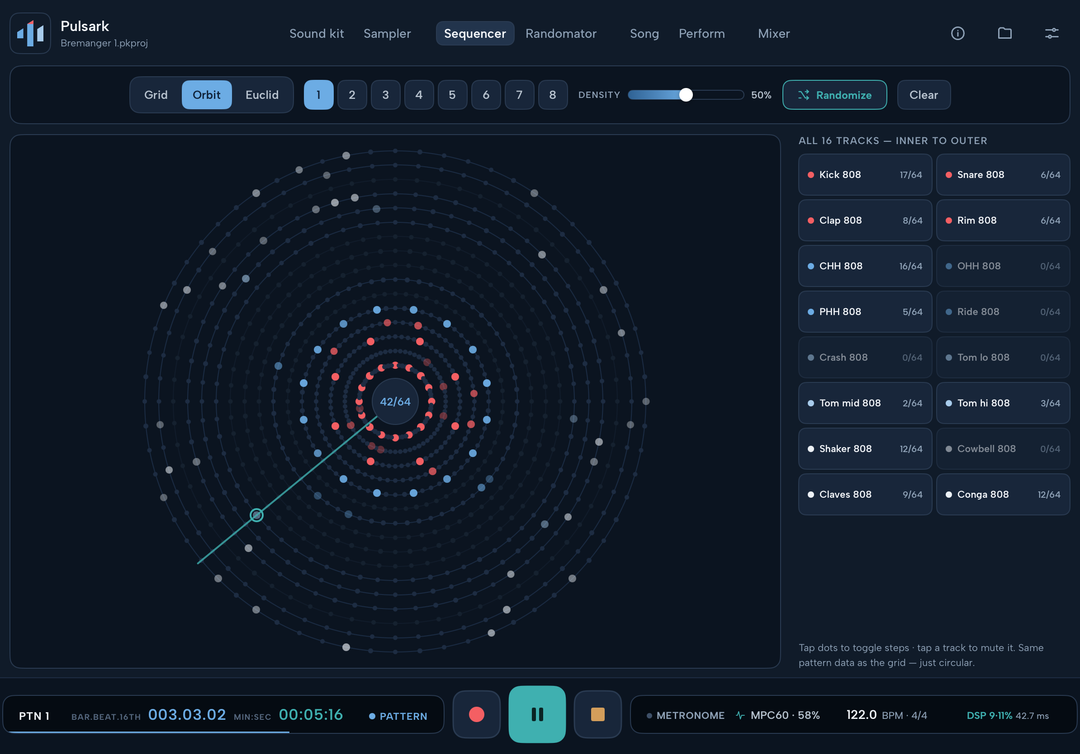Switch sequencer view to Grid

pos(156,94)
